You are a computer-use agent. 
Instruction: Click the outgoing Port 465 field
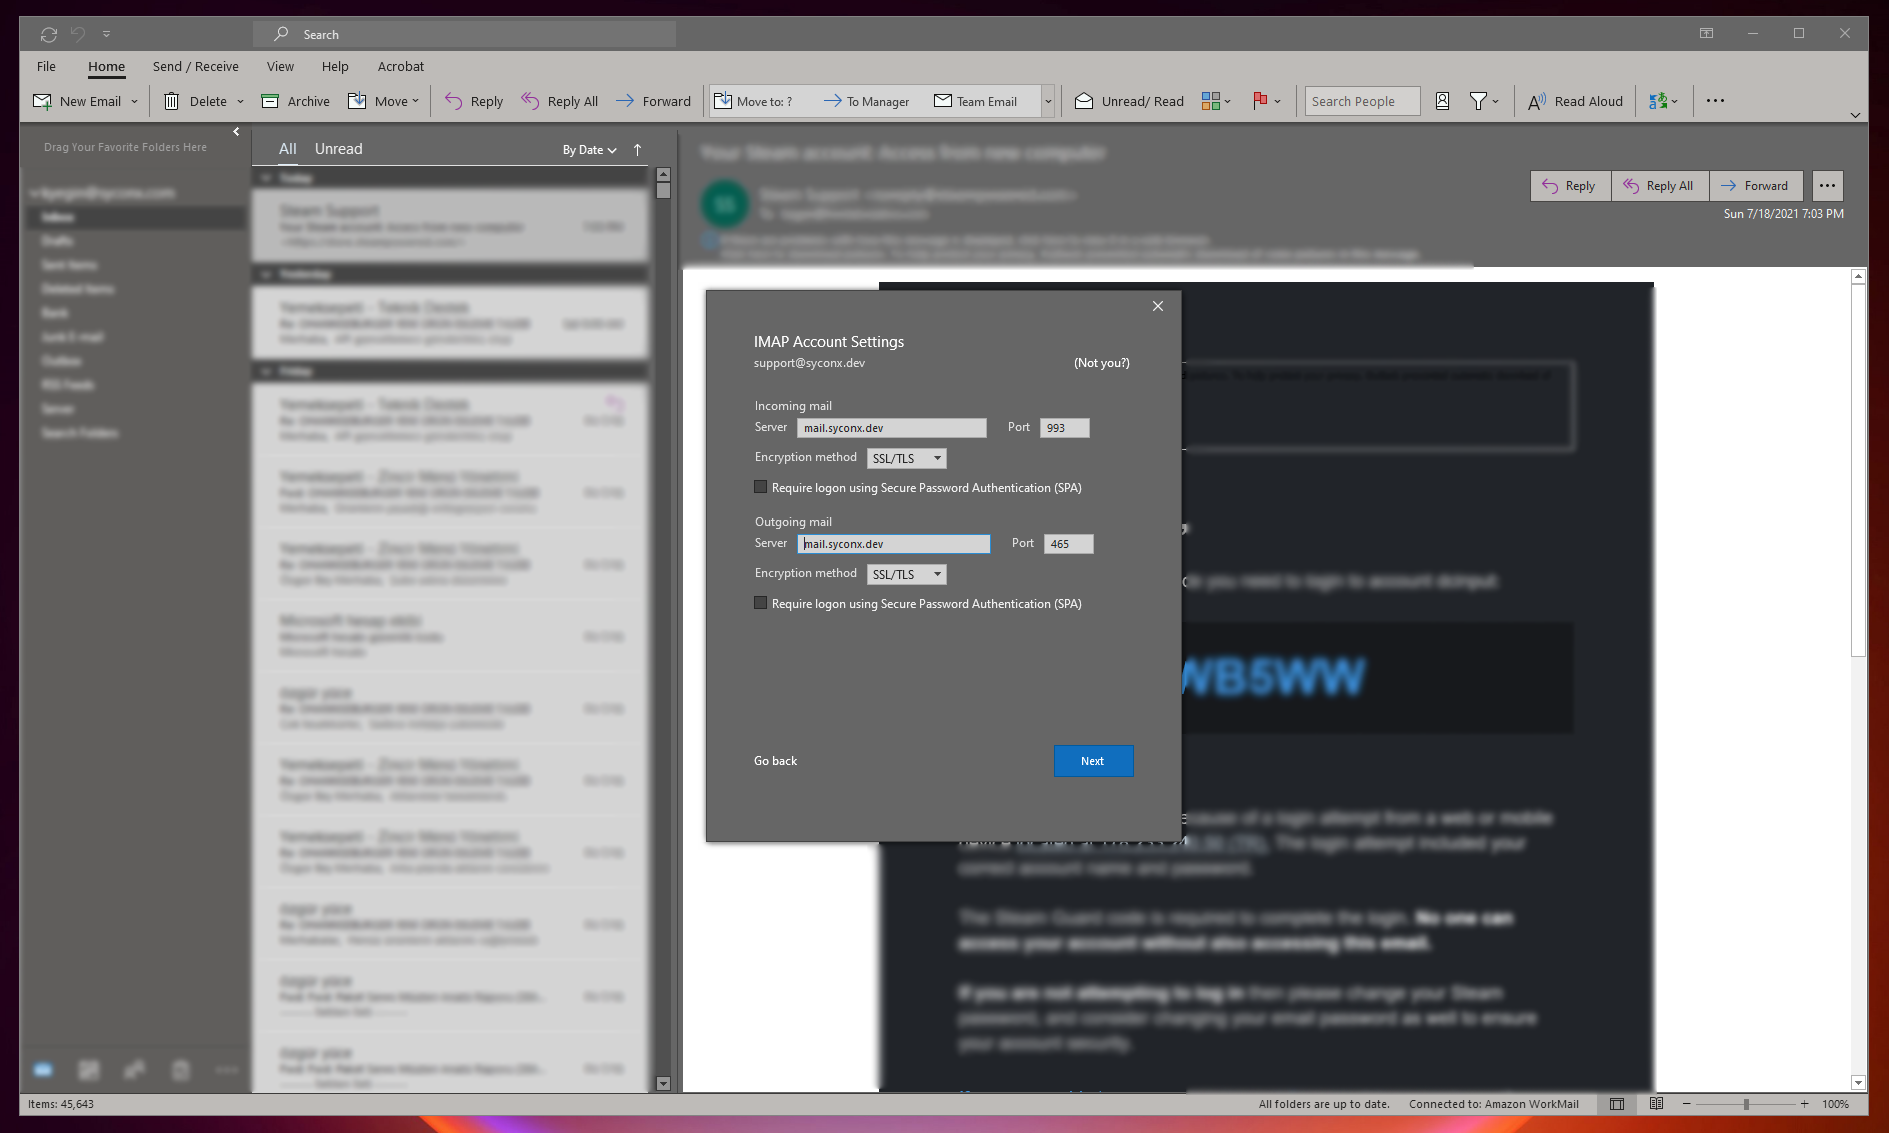(1068, 544)
